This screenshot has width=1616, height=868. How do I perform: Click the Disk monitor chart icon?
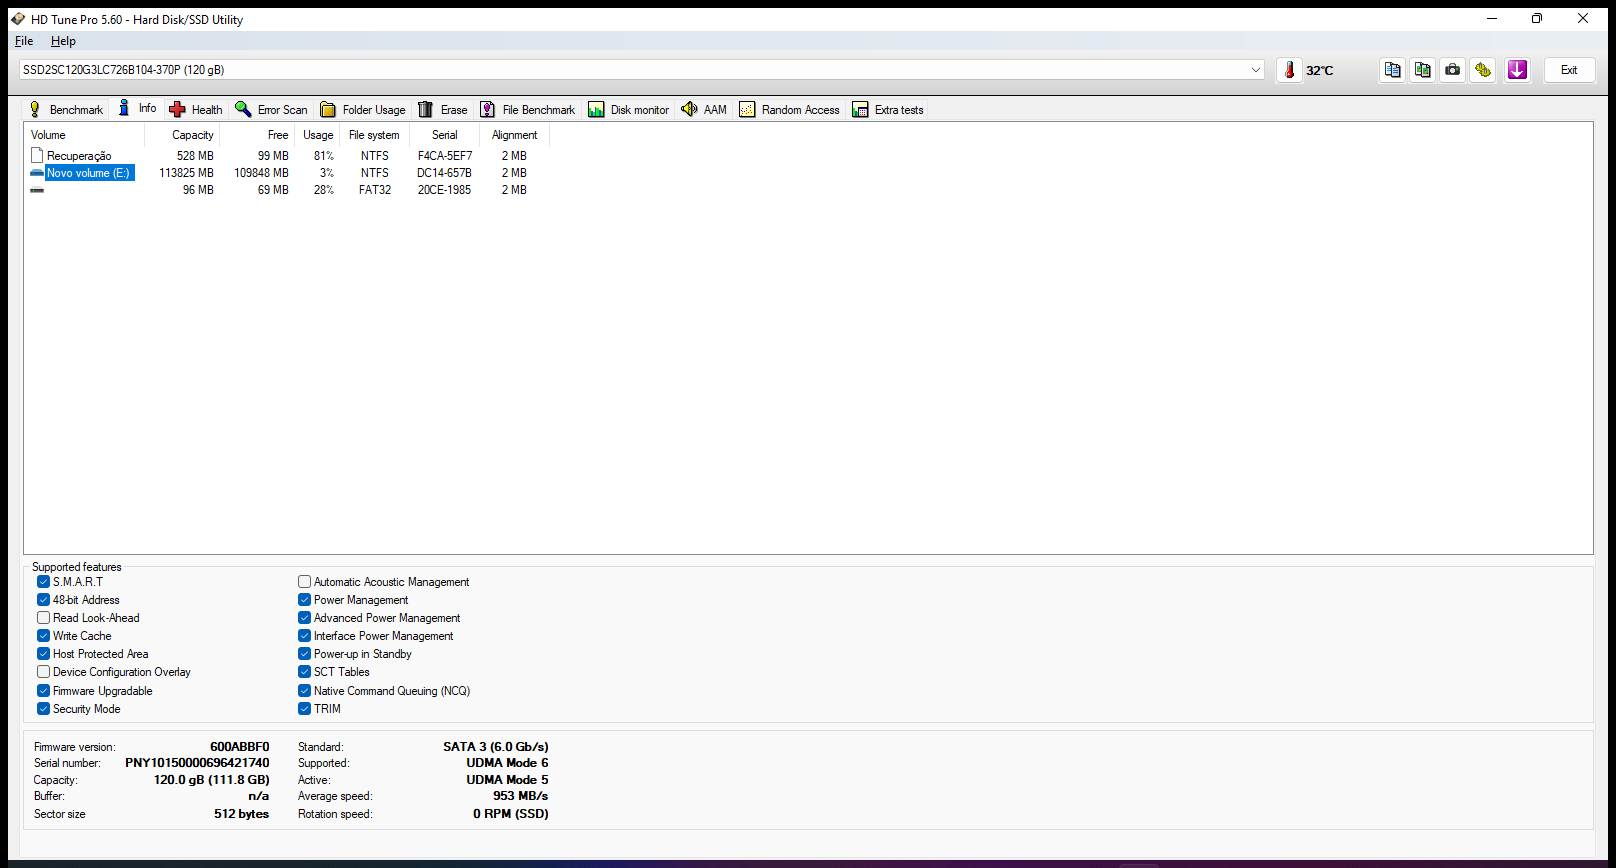pos(596,109)
